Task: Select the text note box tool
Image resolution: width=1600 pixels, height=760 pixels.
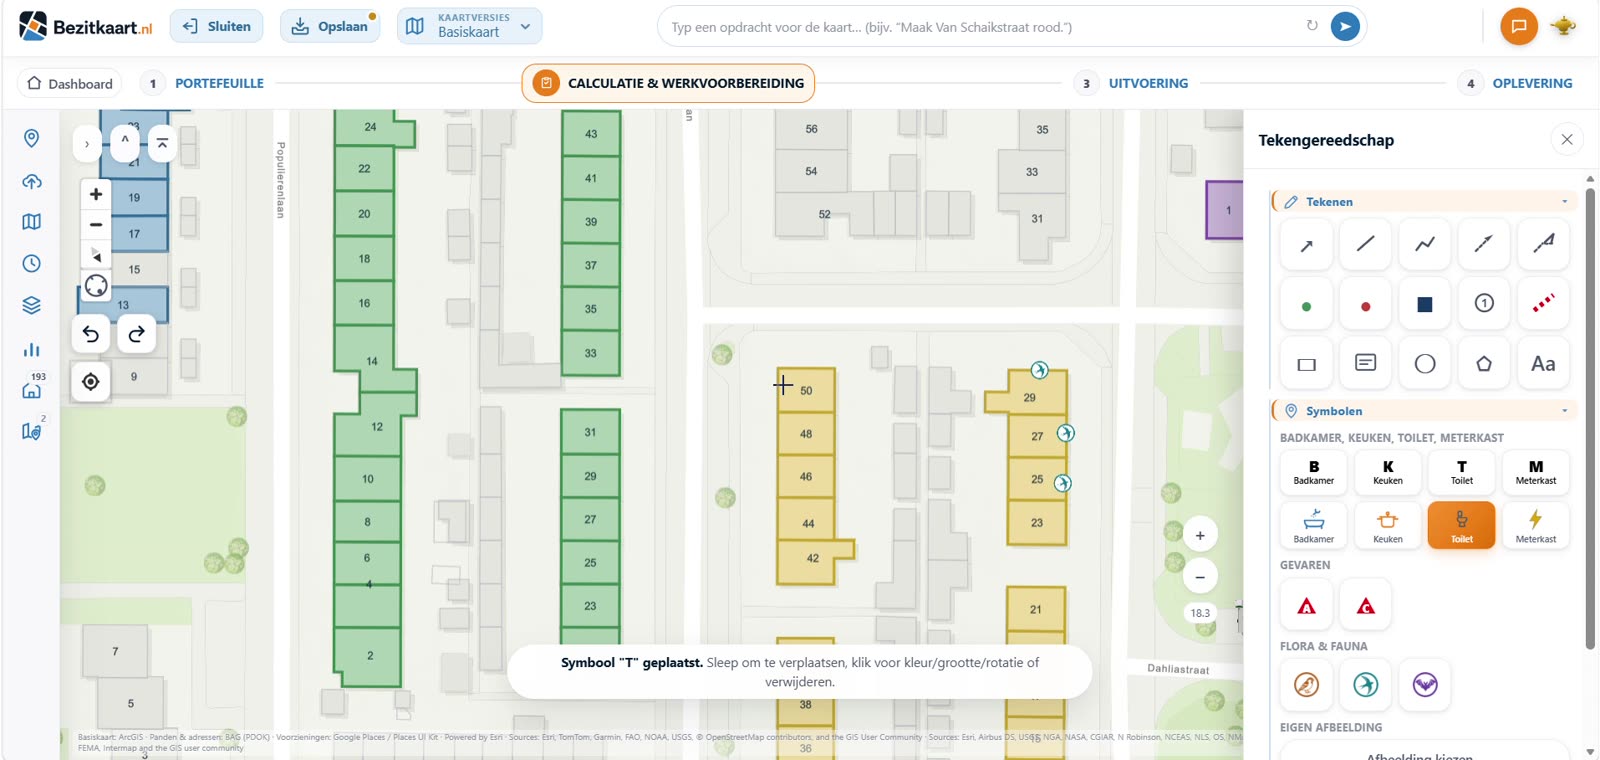Action: (x=1366, y=364)
